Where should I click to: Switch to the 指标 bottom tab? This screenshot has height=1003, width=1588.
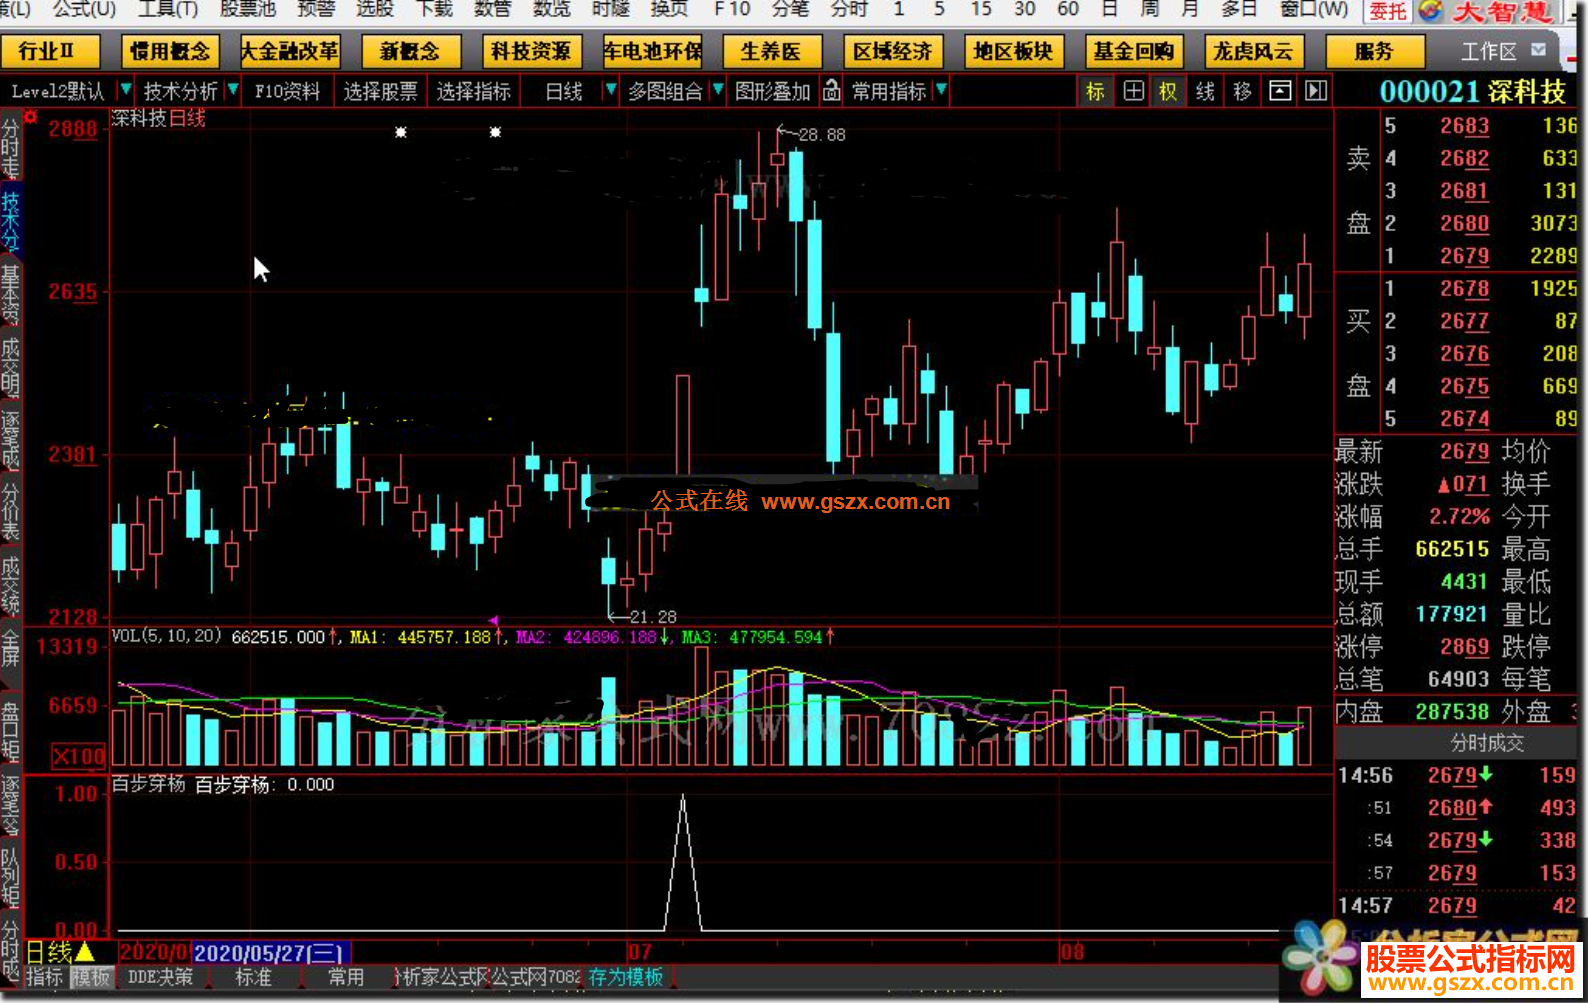[x=44, y=977]
